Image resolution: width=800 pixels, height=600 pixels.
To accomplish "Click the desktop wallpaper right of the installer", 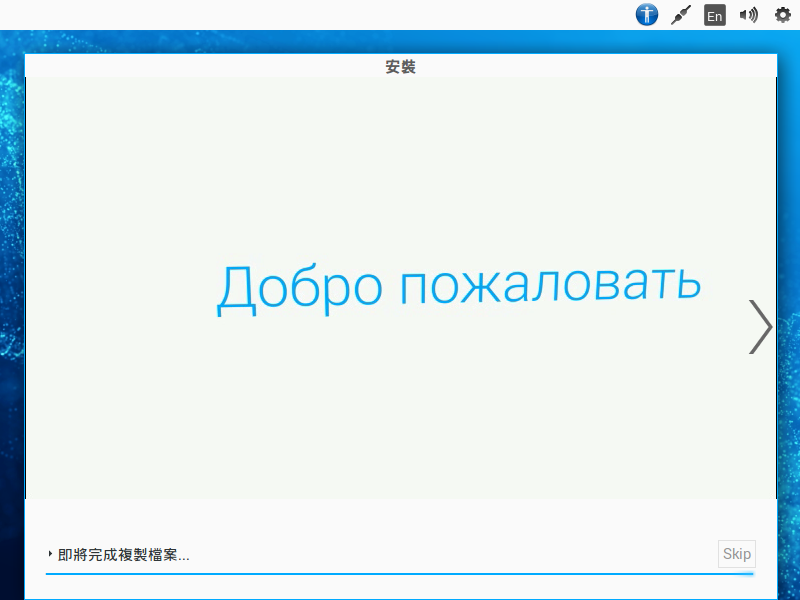I will pyautogui.click(x=788, y=300).
